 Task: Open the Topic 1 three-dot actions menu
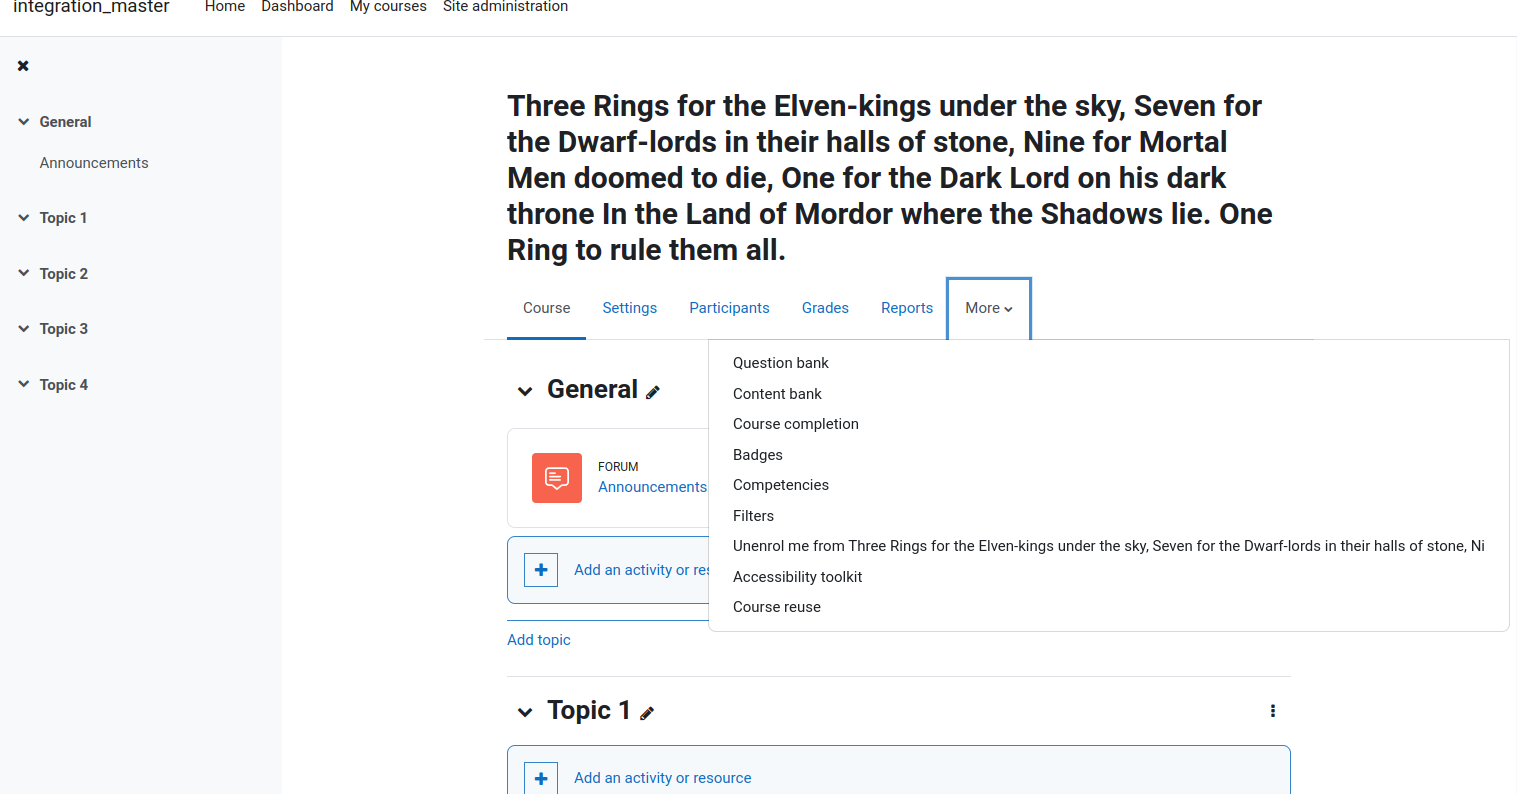[1272, 711]
